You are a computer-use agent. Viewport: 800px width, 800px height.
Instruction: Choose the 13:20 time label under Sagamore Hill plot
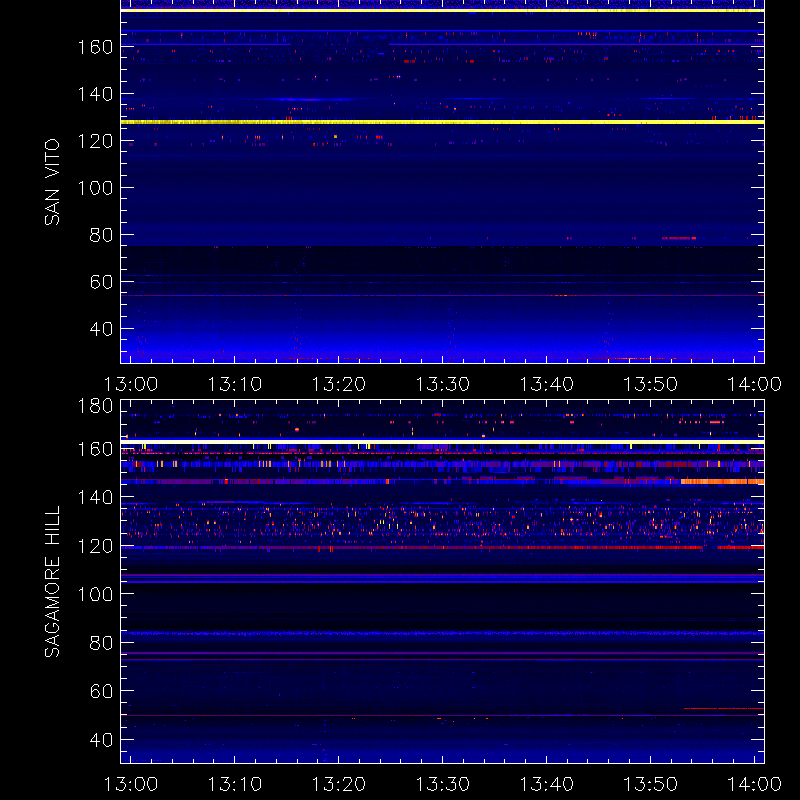coord(339,784)
